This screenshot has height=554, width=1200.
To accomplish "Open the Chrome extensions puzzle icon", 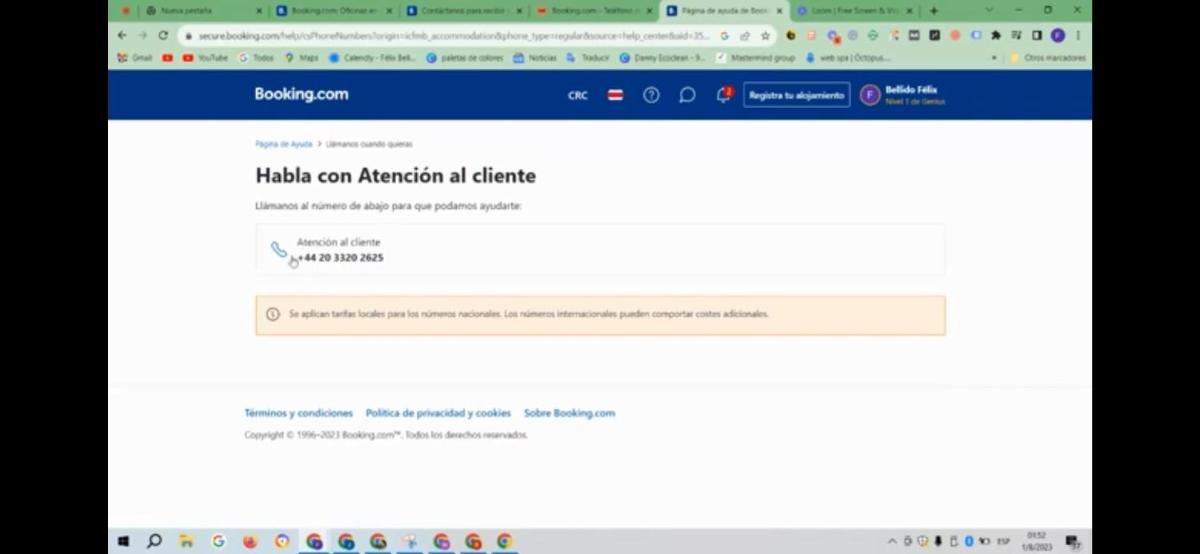I will tap(996, 35).
